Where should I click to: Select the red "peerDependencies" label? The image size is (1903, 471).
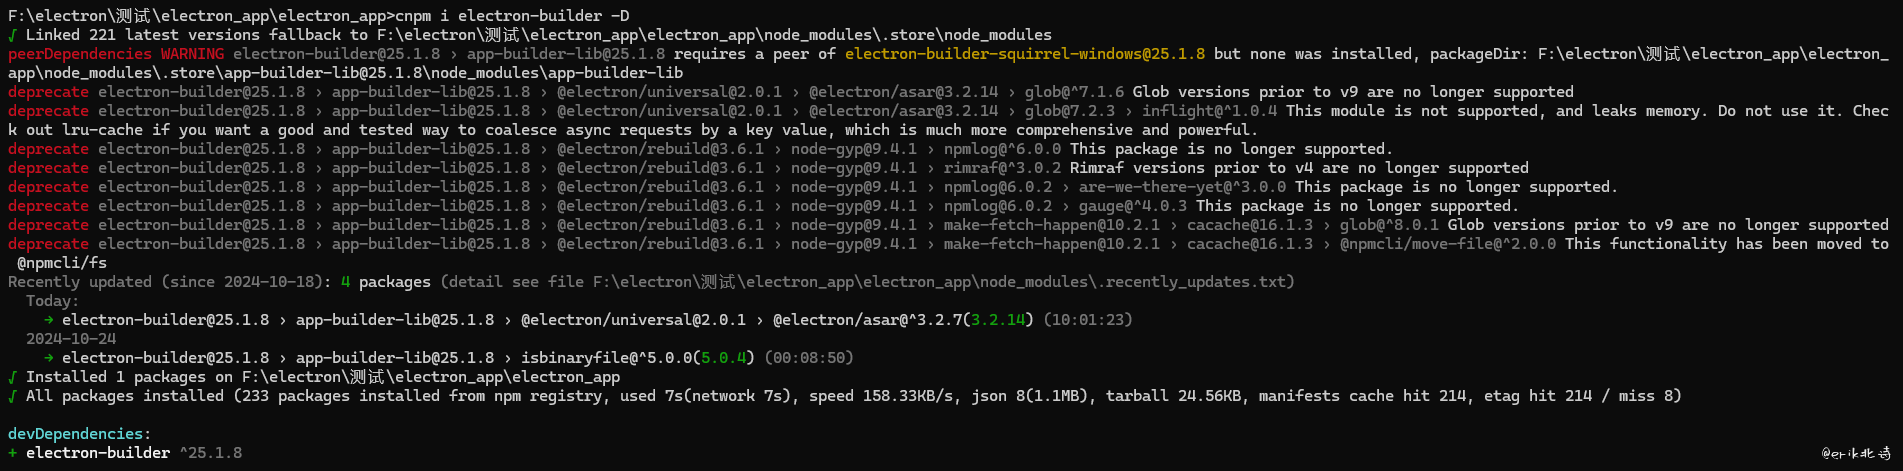[79, 54]
